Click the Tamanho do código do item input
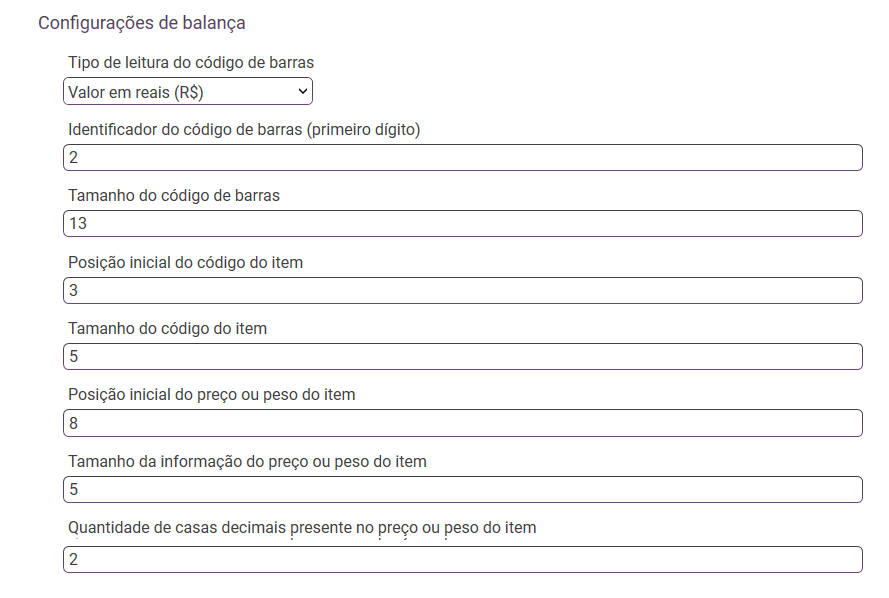This screenshot has width=889, height=598. pos(462,357)
